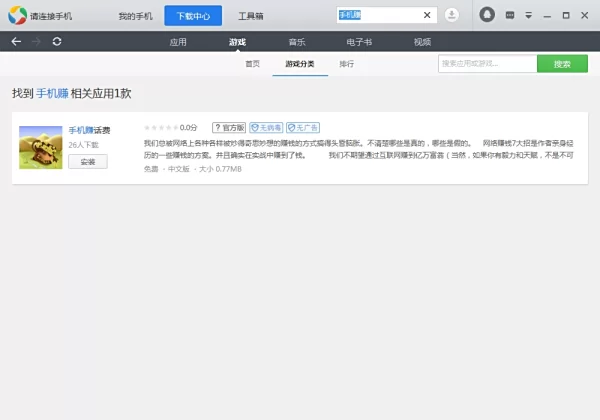Select the 排行 sub-tab
The width and height of the screenshot is (600, 420).
point(346,64)
